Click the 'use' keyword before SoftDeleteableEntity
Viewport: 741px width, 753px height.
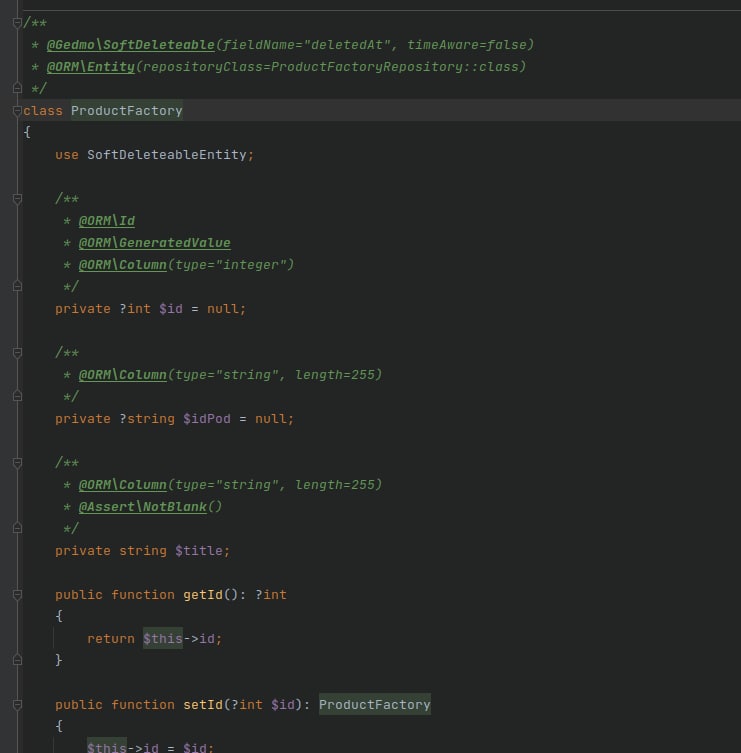click(67, 155)
